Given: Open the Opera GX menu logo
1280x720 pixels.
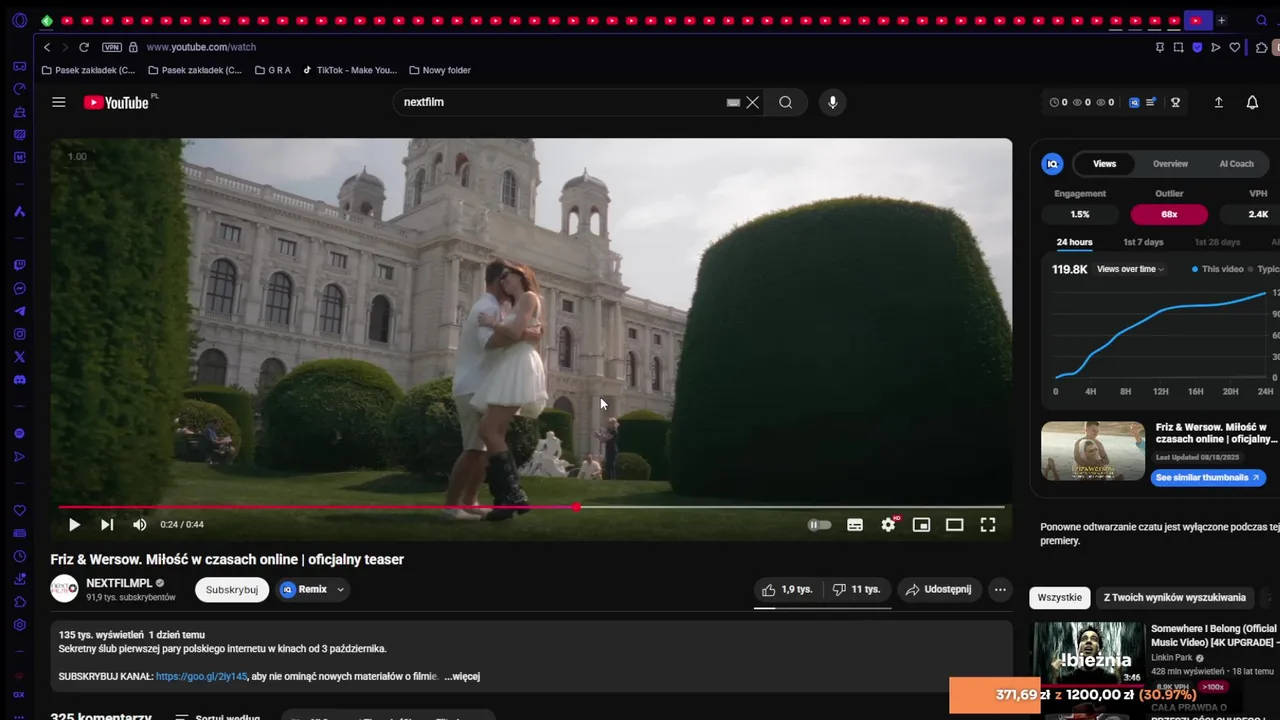Looking at the screenshot, I should point(19,20).
